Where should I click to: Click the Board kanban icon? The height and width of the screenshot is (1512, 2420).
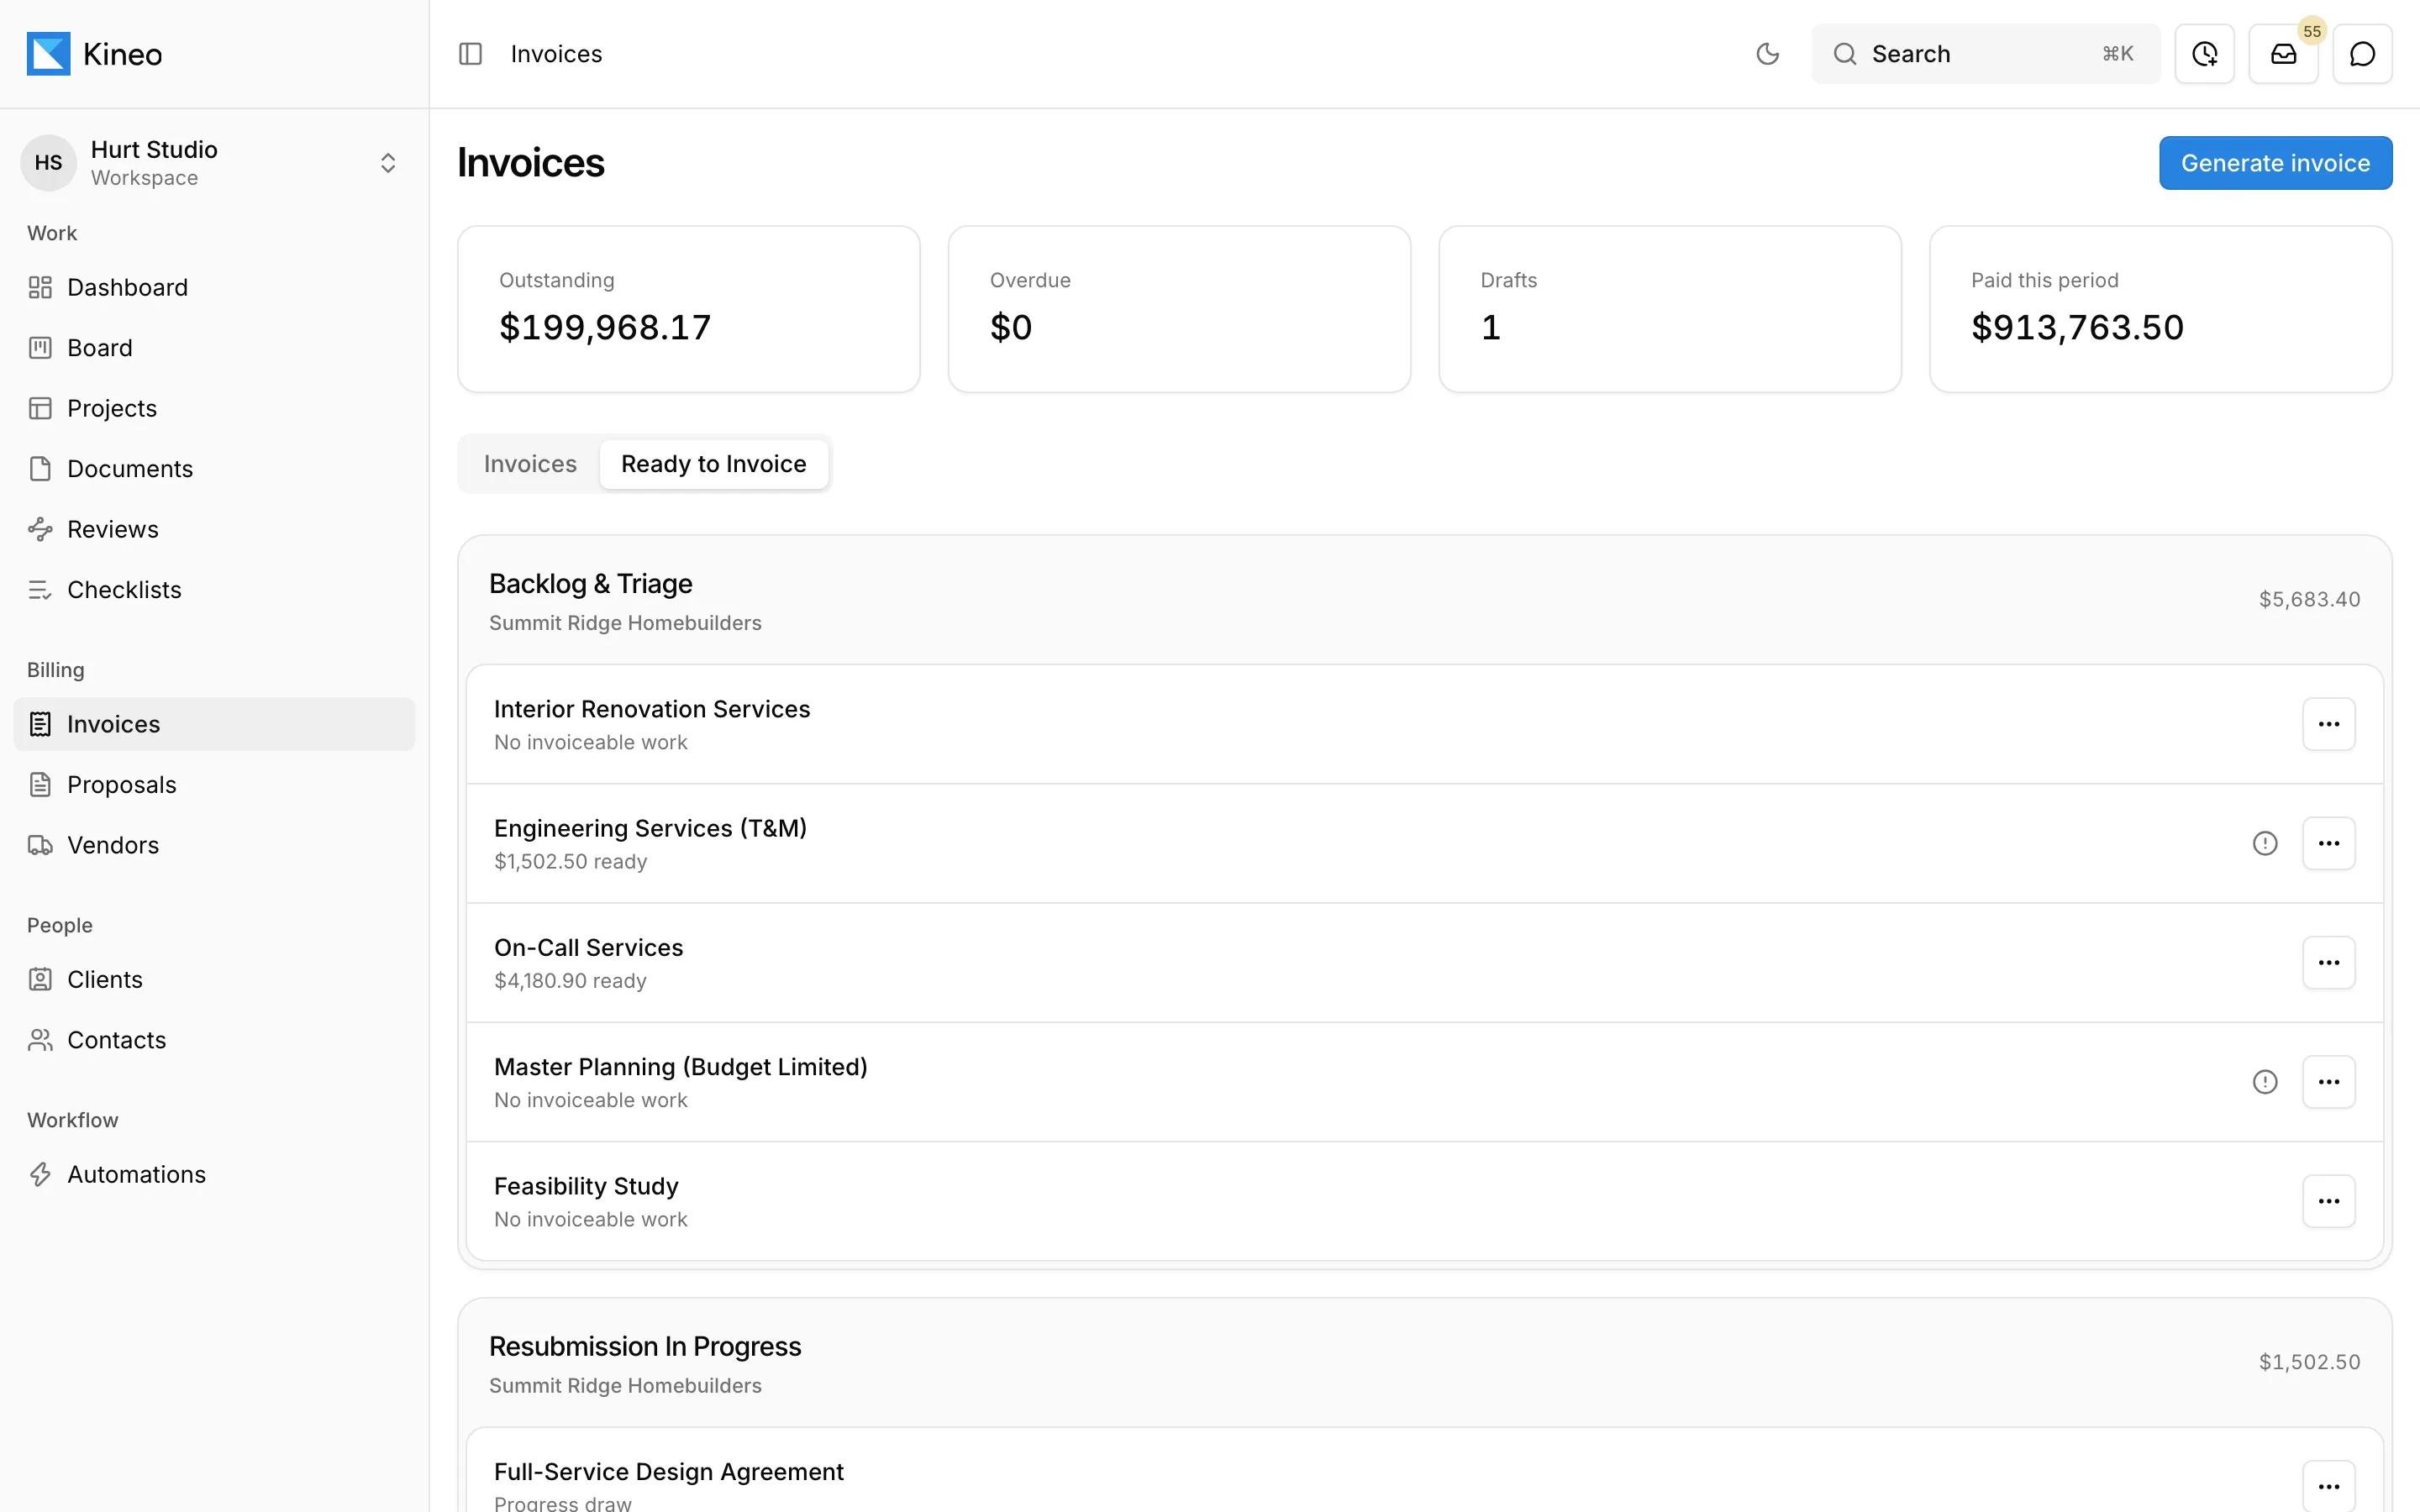40,348
